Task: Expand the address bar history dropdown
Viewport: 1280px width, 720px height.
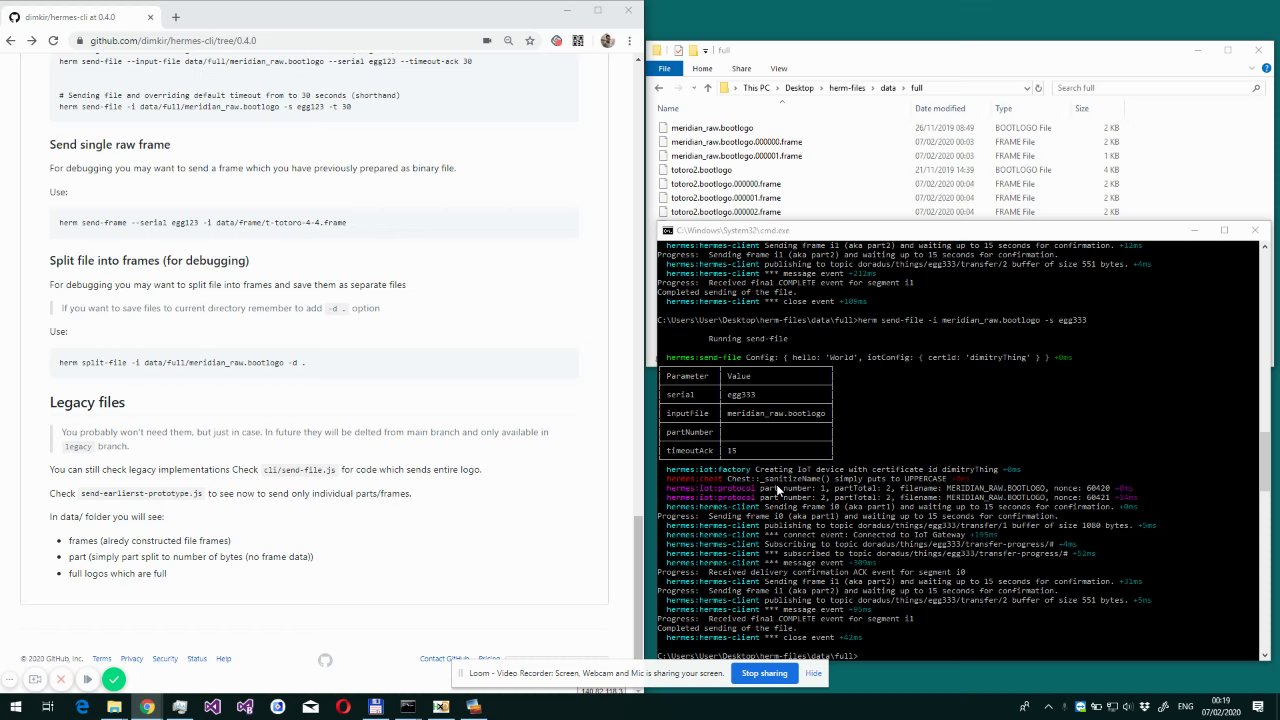Action: point(1027,88)
